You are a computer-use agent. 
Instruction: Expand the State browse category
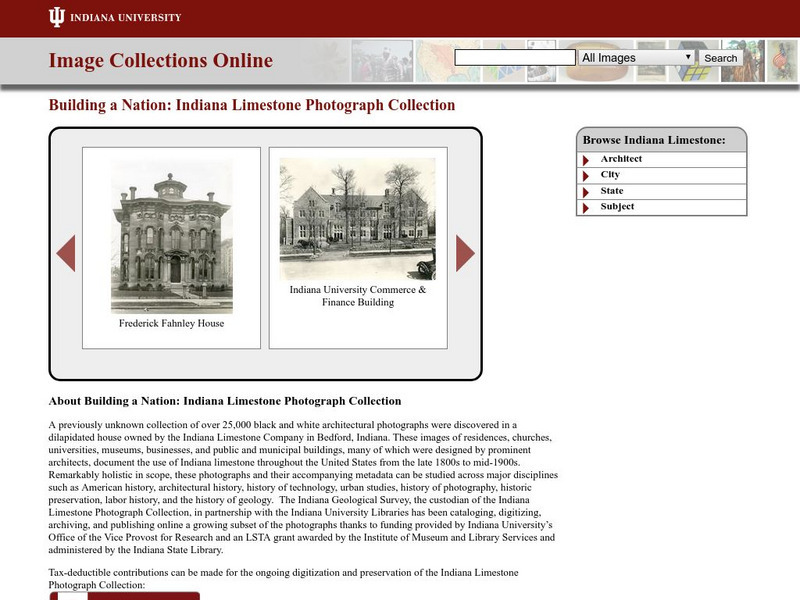pyautogui.click(x=611, y=191)
